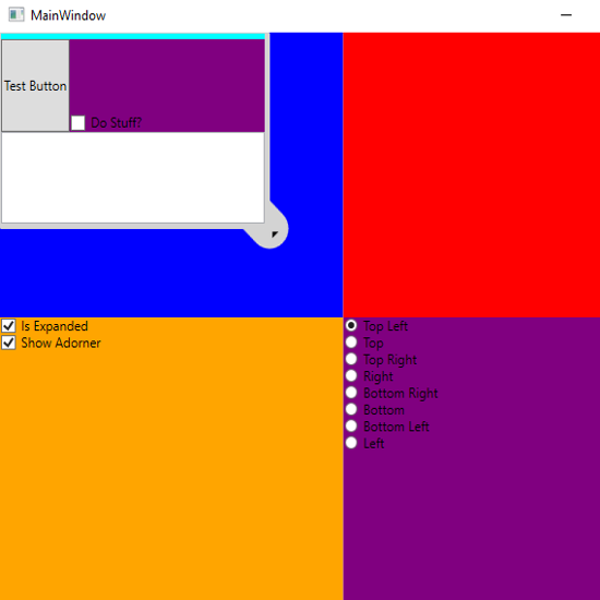
Task: Choose the Bottom radio button
Action: pyautogui.click(x=351, y=409)
